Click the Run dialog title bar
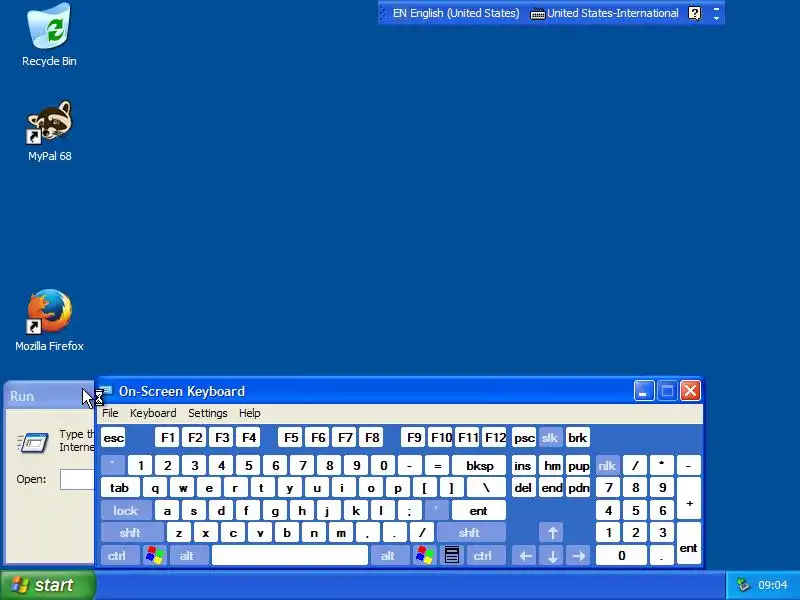 [49, 396]
